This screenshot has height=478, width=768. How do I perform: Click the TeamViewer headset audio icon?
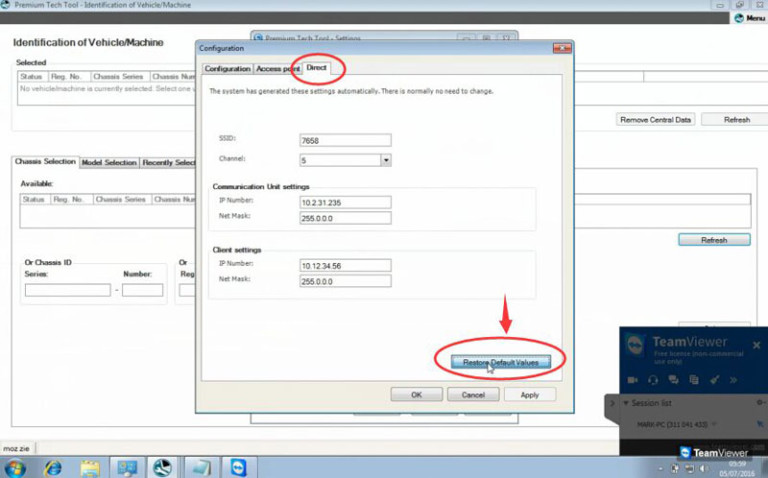[x=653, y=380]
